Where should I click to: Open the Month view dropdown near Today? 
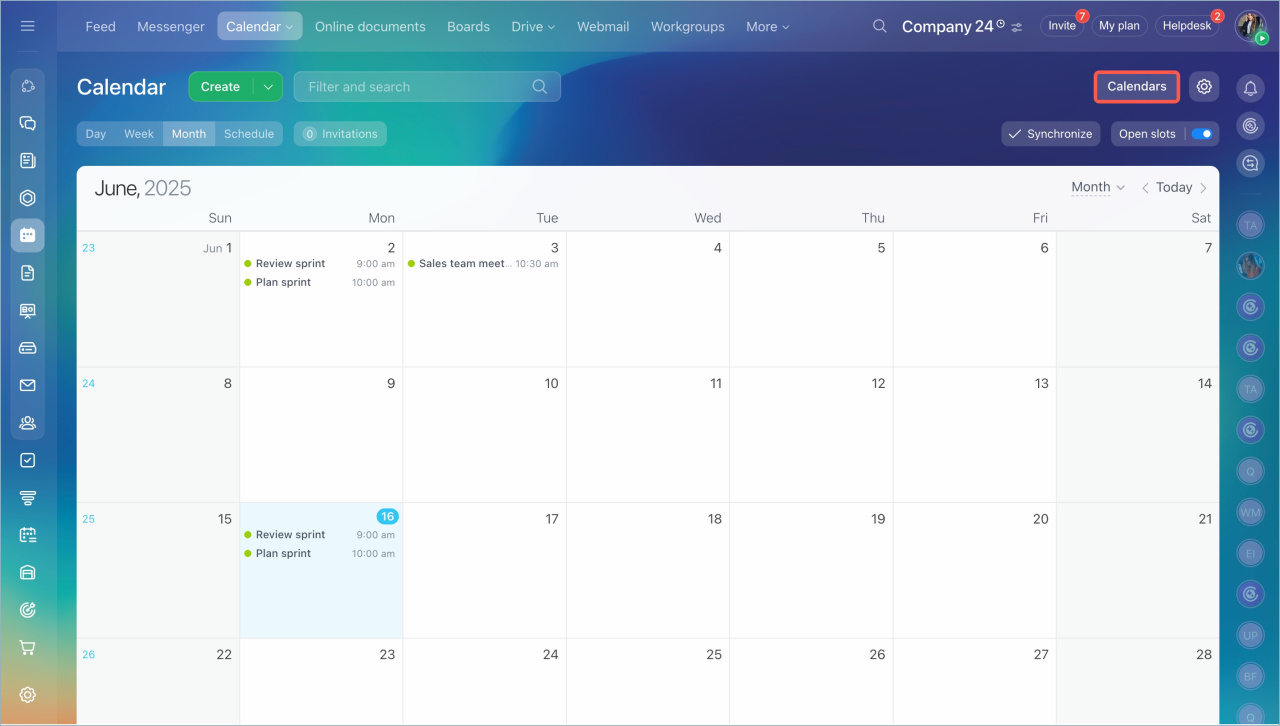pos(1097,187)
